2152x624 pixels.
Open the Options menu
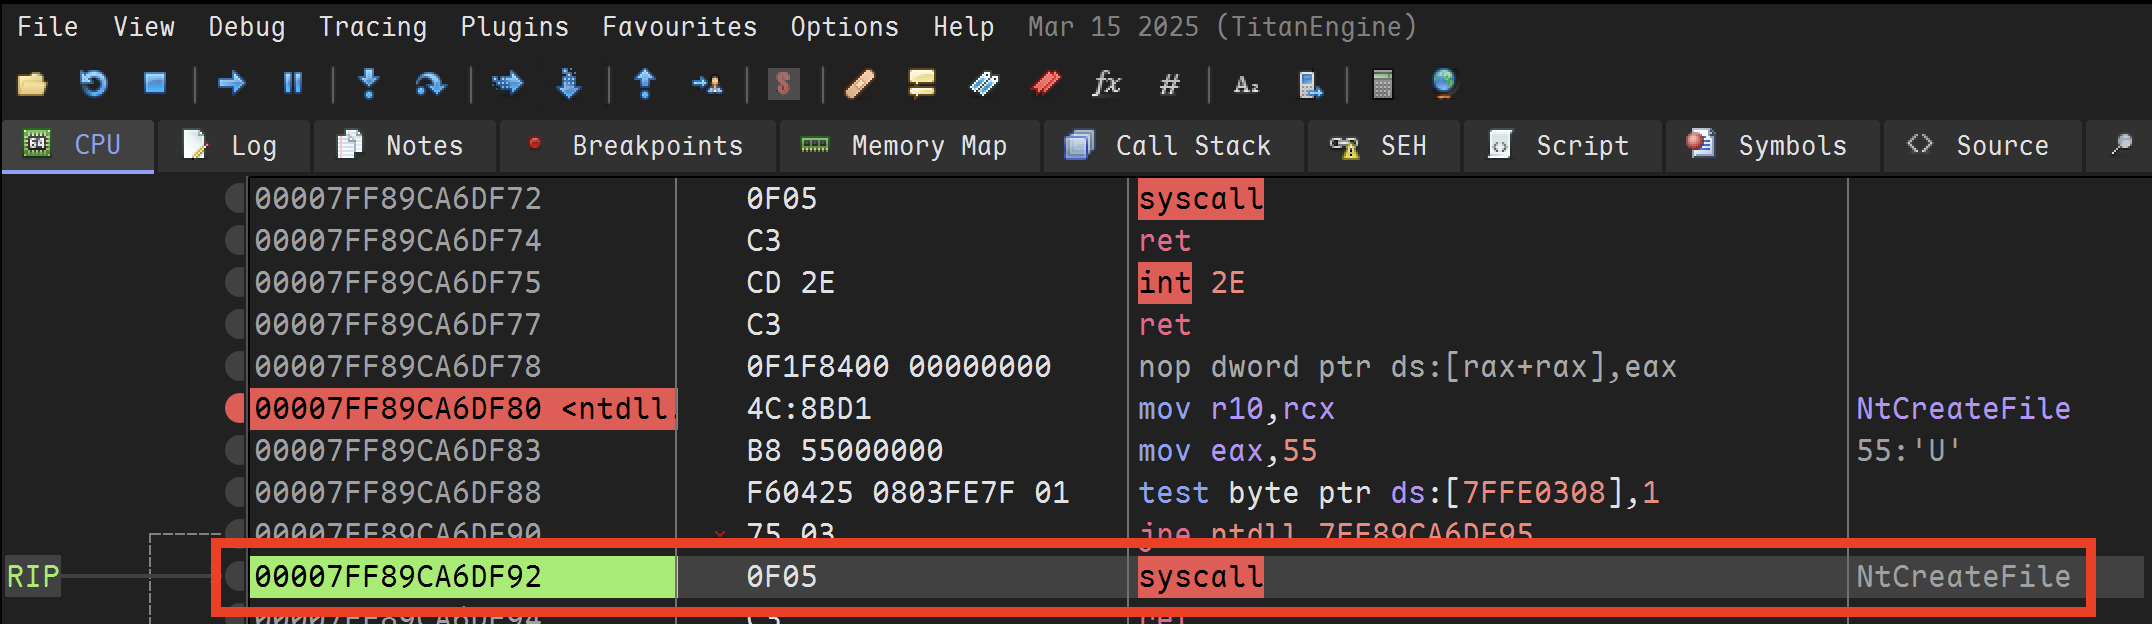click(x=845, y=27)
